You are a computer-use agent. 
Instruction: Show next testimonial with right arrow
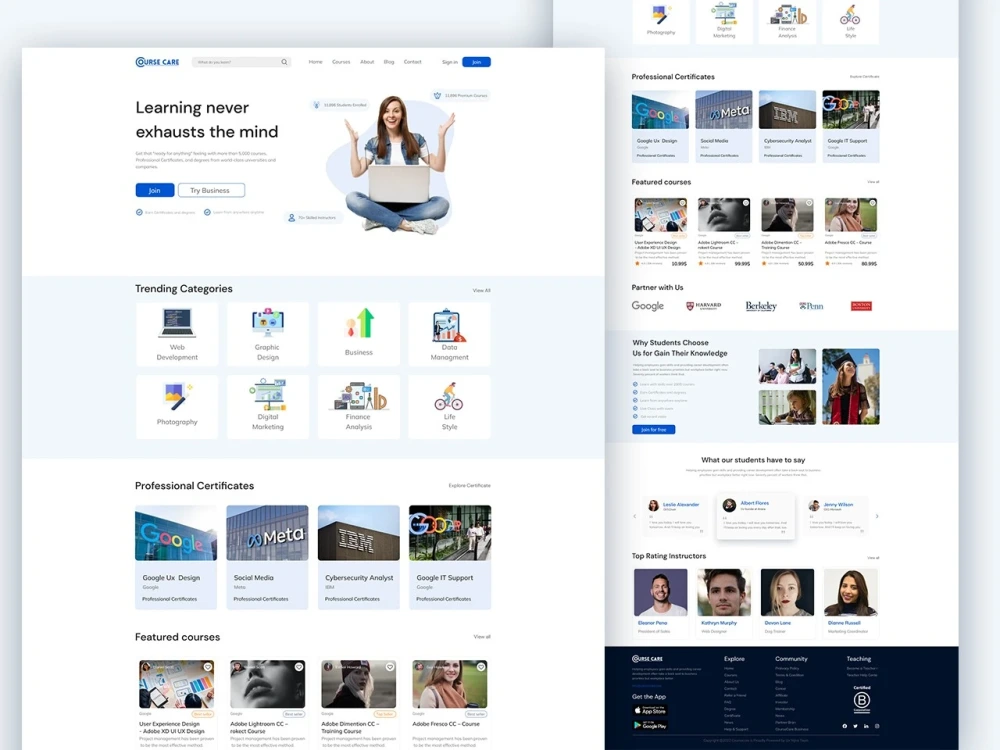tap(877, 516)
